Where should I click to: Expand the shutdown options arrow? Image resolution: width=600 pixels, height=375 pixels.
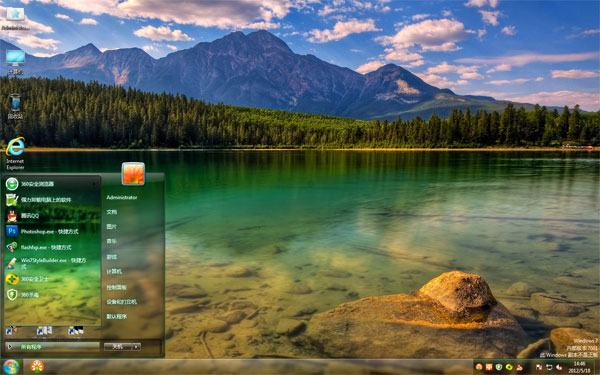click(x=136, y=347)
